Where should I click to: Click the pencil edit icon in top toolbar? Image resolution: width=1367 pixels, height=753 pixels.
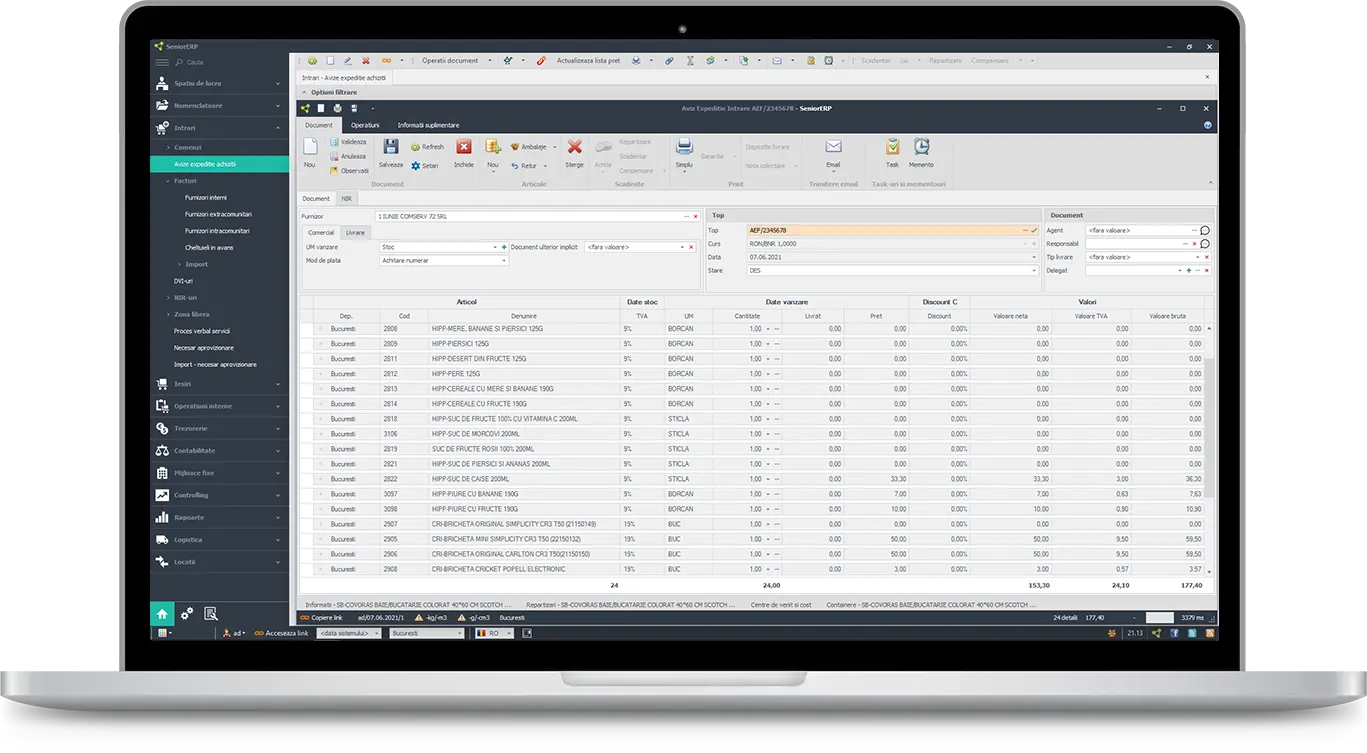[x=348, y=60]
